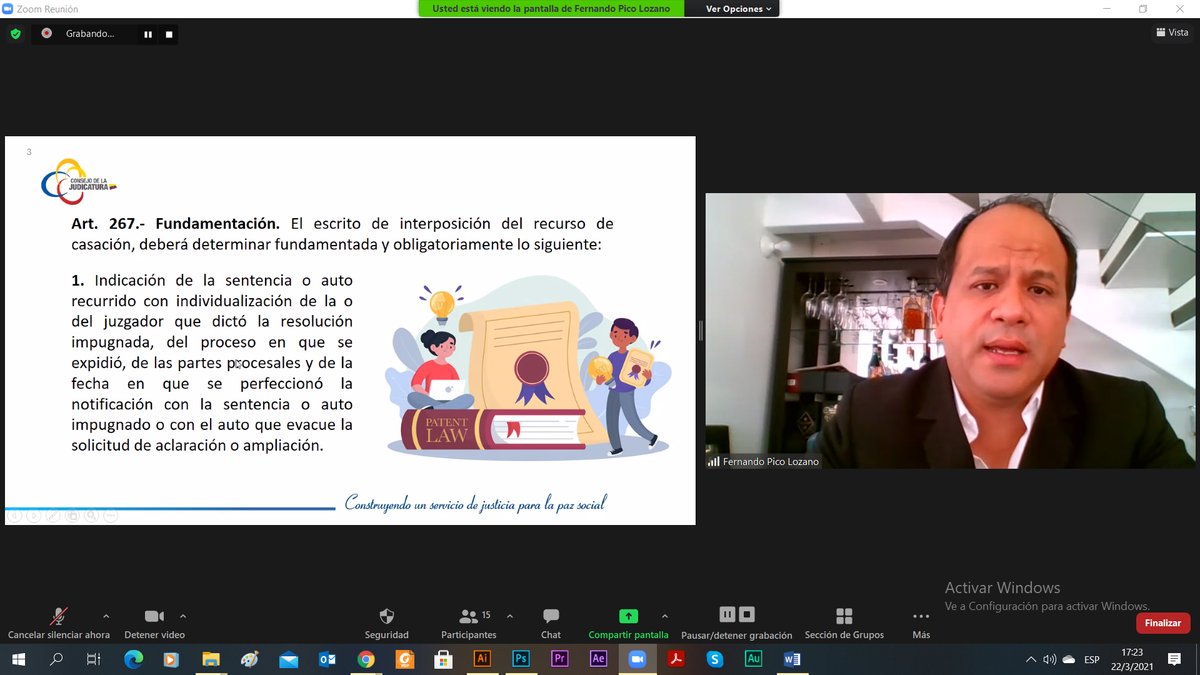Image resolution: width=1200 pixels, height=675 pixels.
Task: Select Fernando Pico Lozano's video tile
Action: (x=950, y=331)
